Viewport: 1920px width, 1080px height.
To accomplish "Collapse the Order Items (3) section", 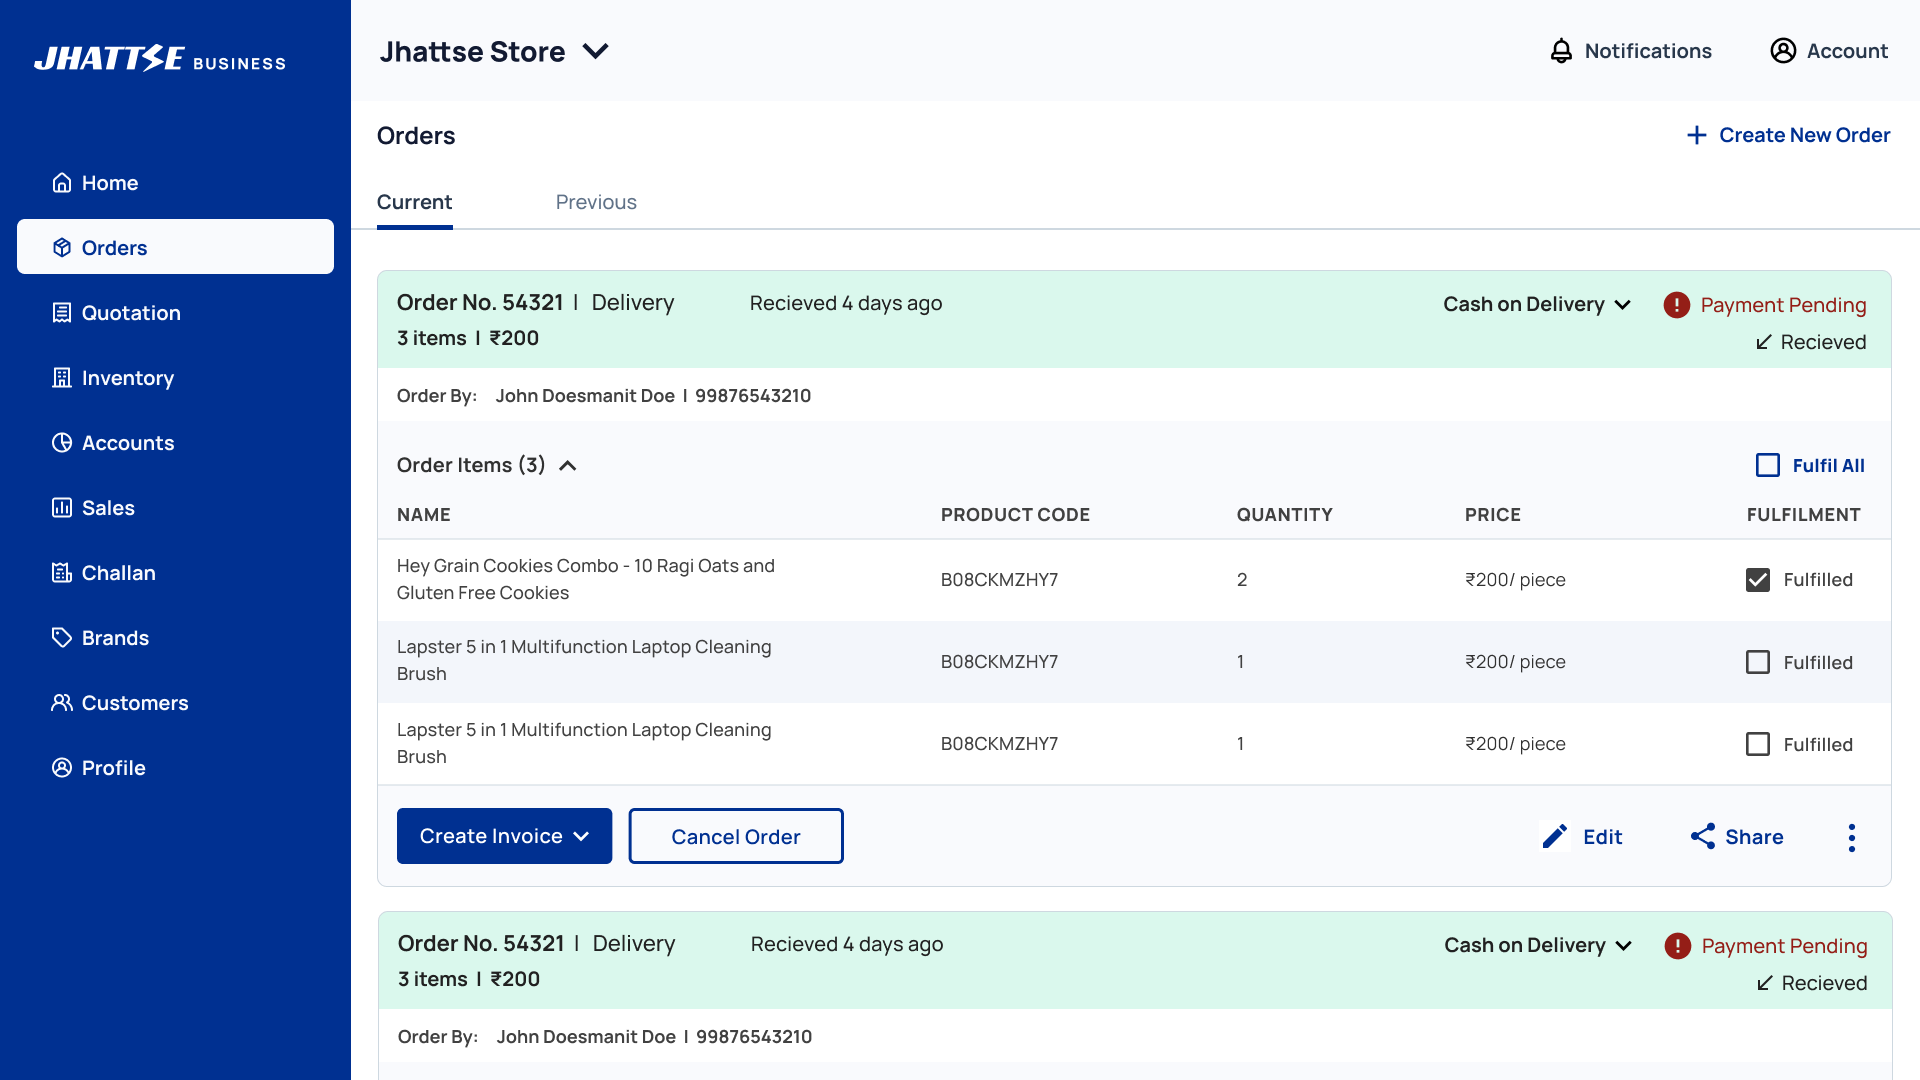I will [x=568, y=466].
